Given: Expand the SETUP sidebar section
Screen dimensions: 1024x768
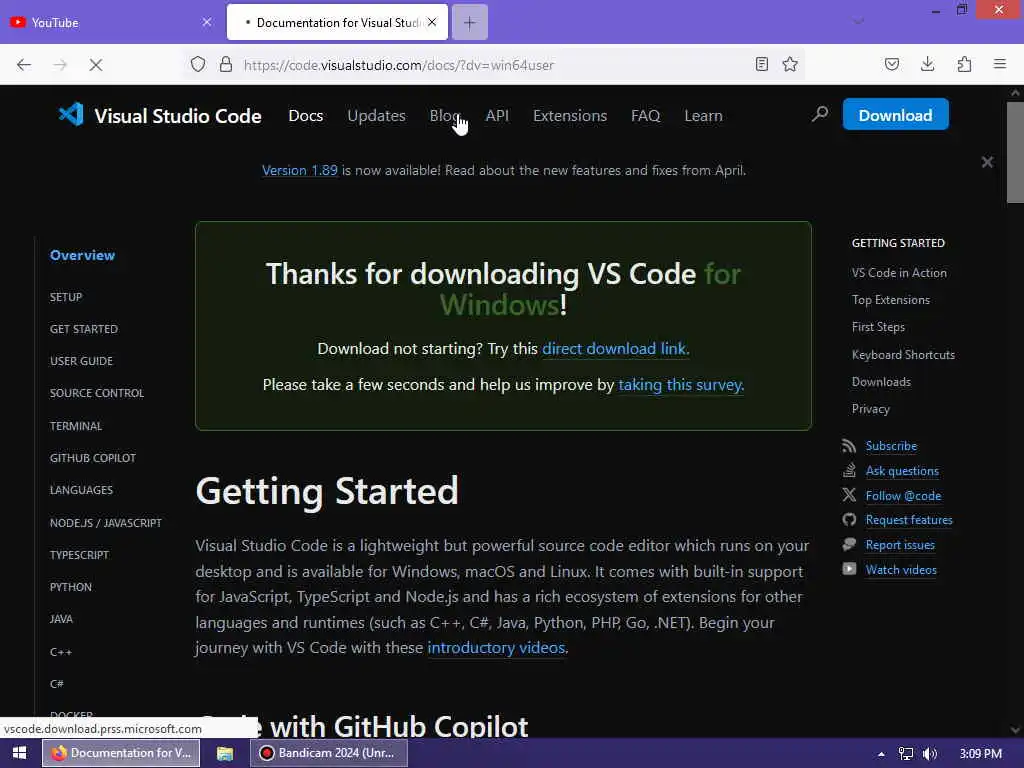Looking at the screenshot, I should (66, 297).
